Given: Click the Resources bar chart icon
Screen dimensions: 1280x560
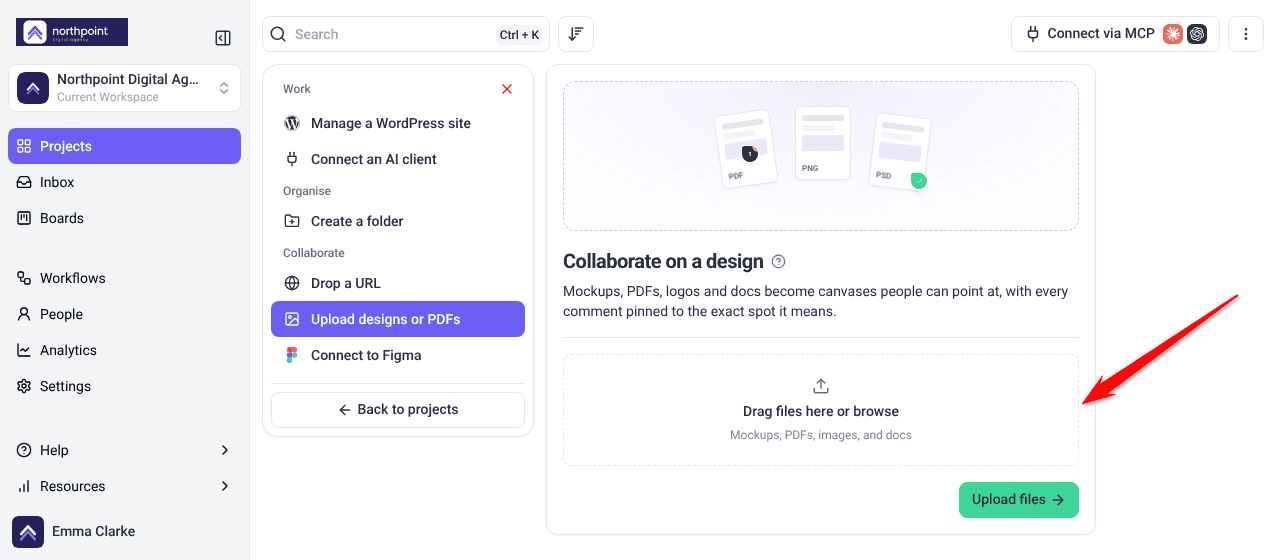Looking at the screenshot, I should tap(24, 486).
